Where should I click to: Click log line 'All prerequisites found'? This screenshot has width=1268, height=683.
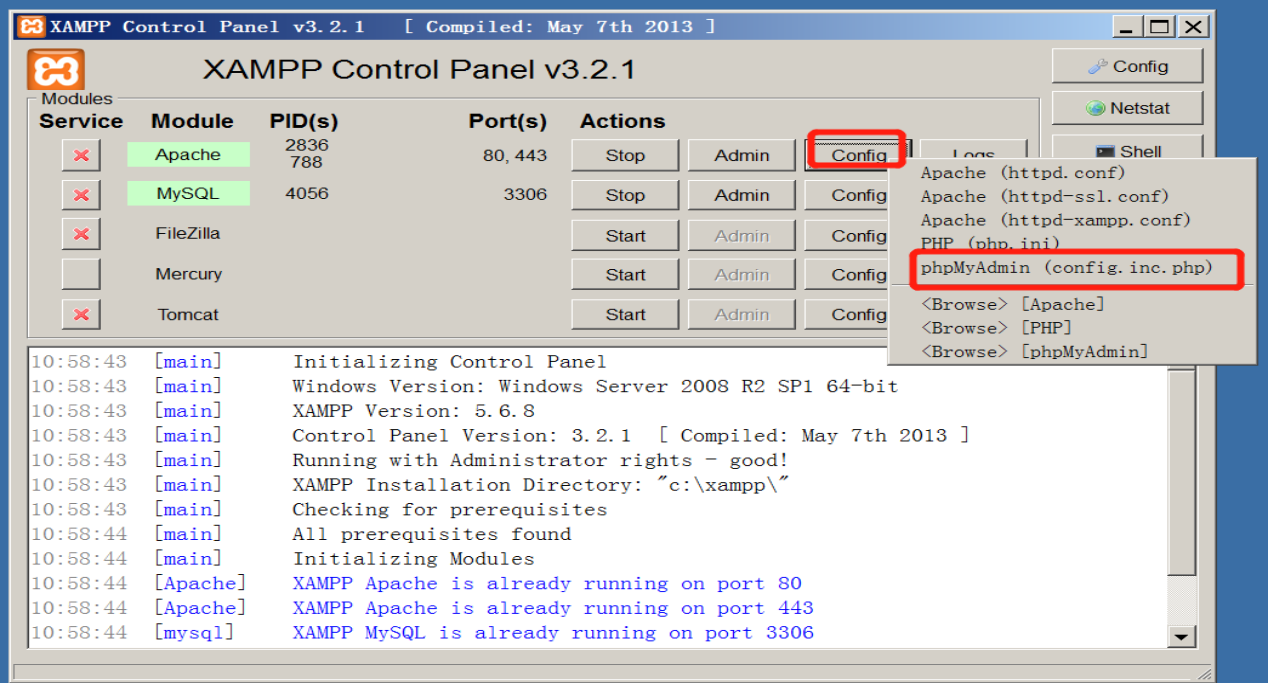coord(431,534)
